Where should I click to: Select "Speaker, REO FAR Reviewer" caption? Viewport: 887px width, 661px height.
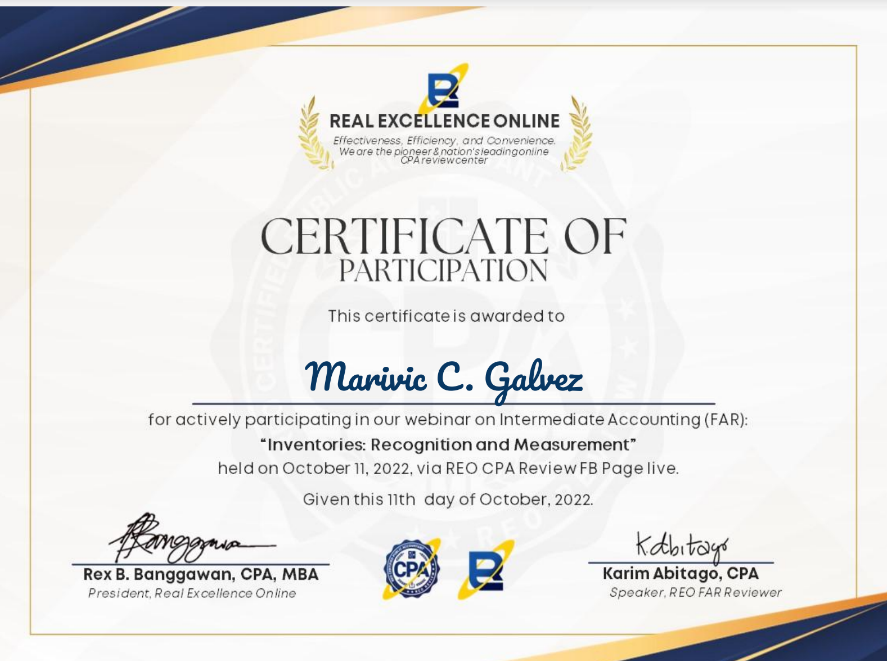(696, 593)
